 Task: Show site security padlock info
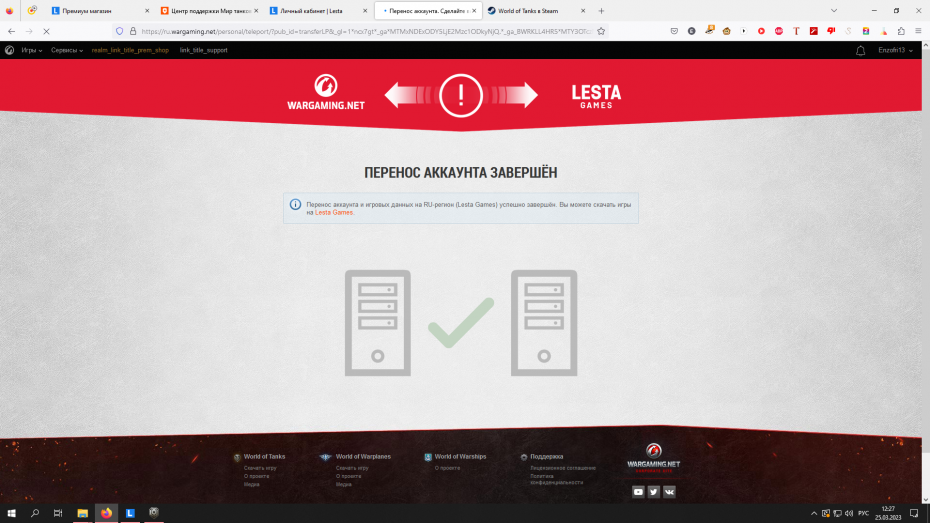133,31
